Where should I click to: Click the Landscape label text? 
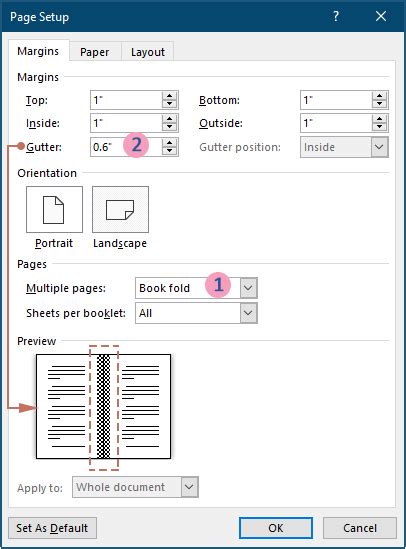[x=120, y=243]
